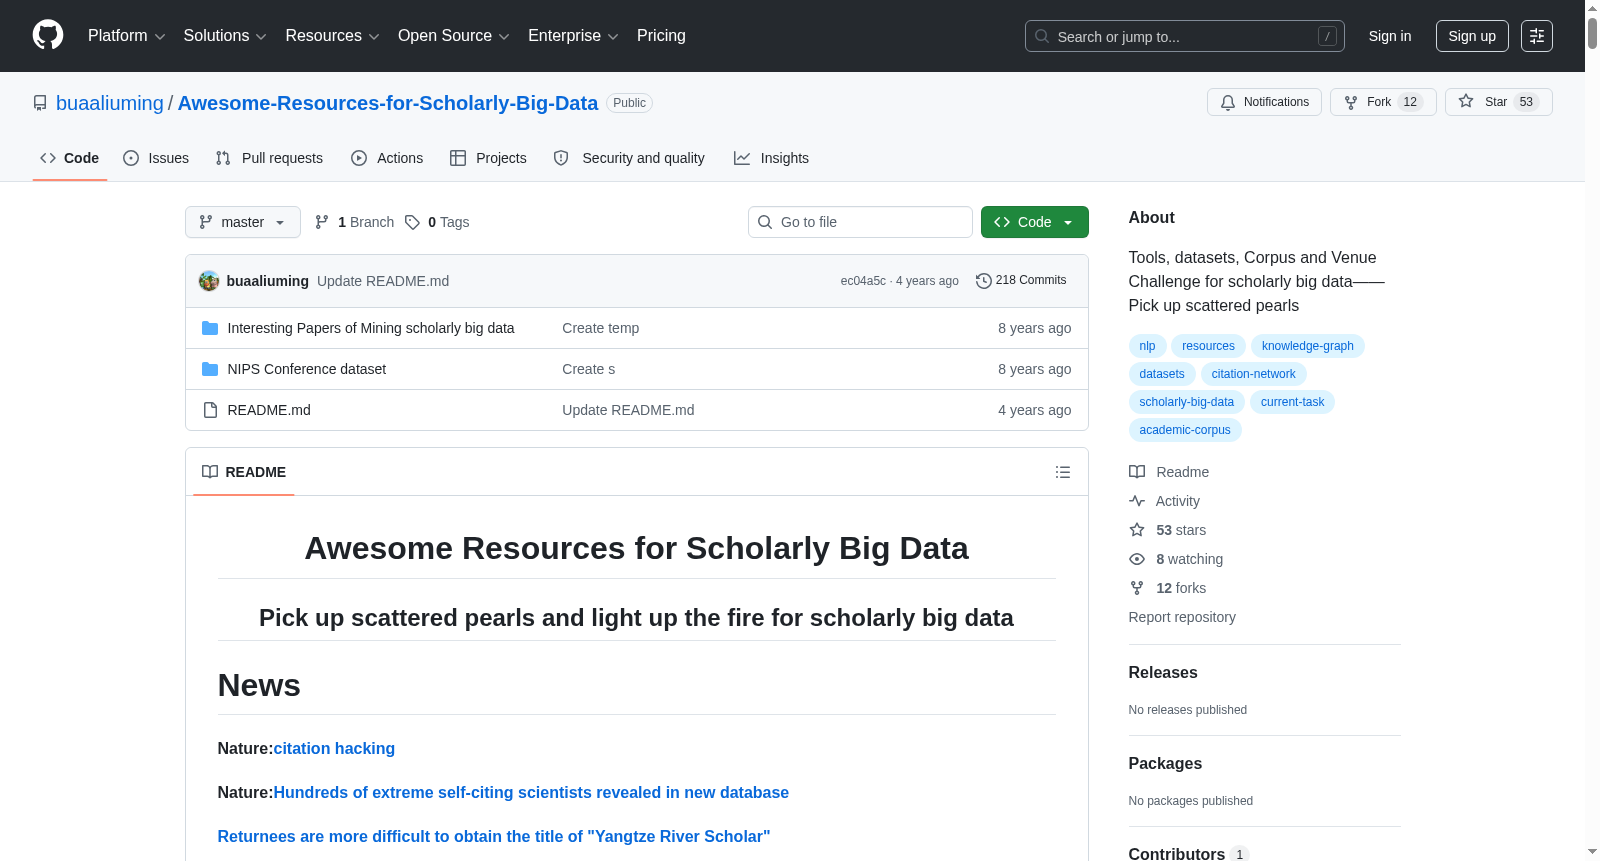Expand the Platform menu
This screenshot has height=861, width=1600.
[127, 36]
